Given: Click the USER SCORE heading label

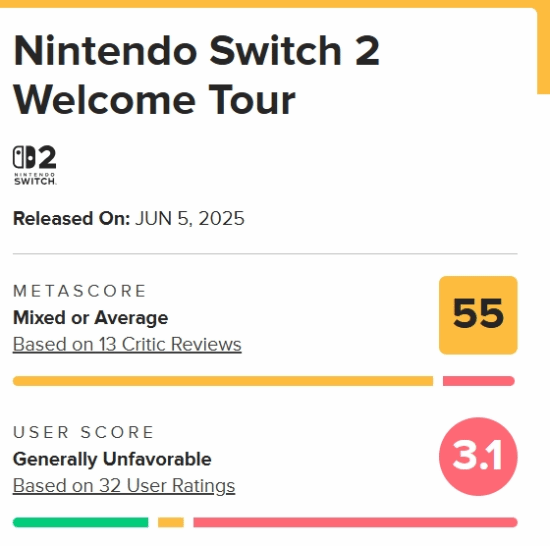Looking at the screenshot, I should tap(83, 432).
